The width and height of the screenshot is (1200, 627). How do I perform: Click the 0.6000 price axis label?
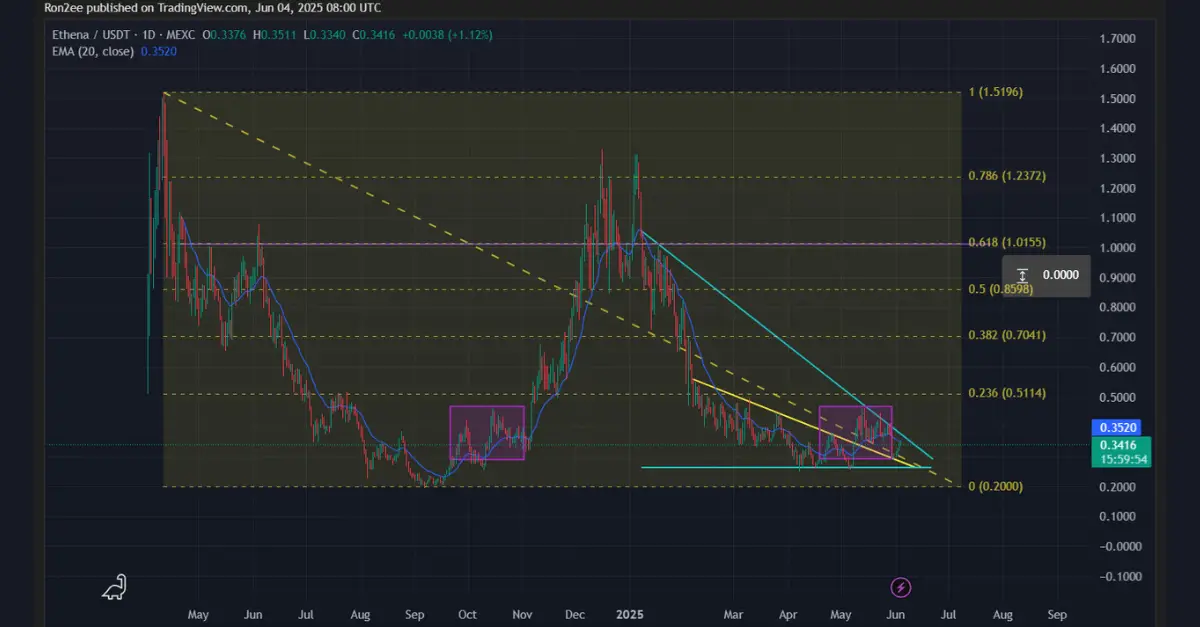pos(1116,368)
